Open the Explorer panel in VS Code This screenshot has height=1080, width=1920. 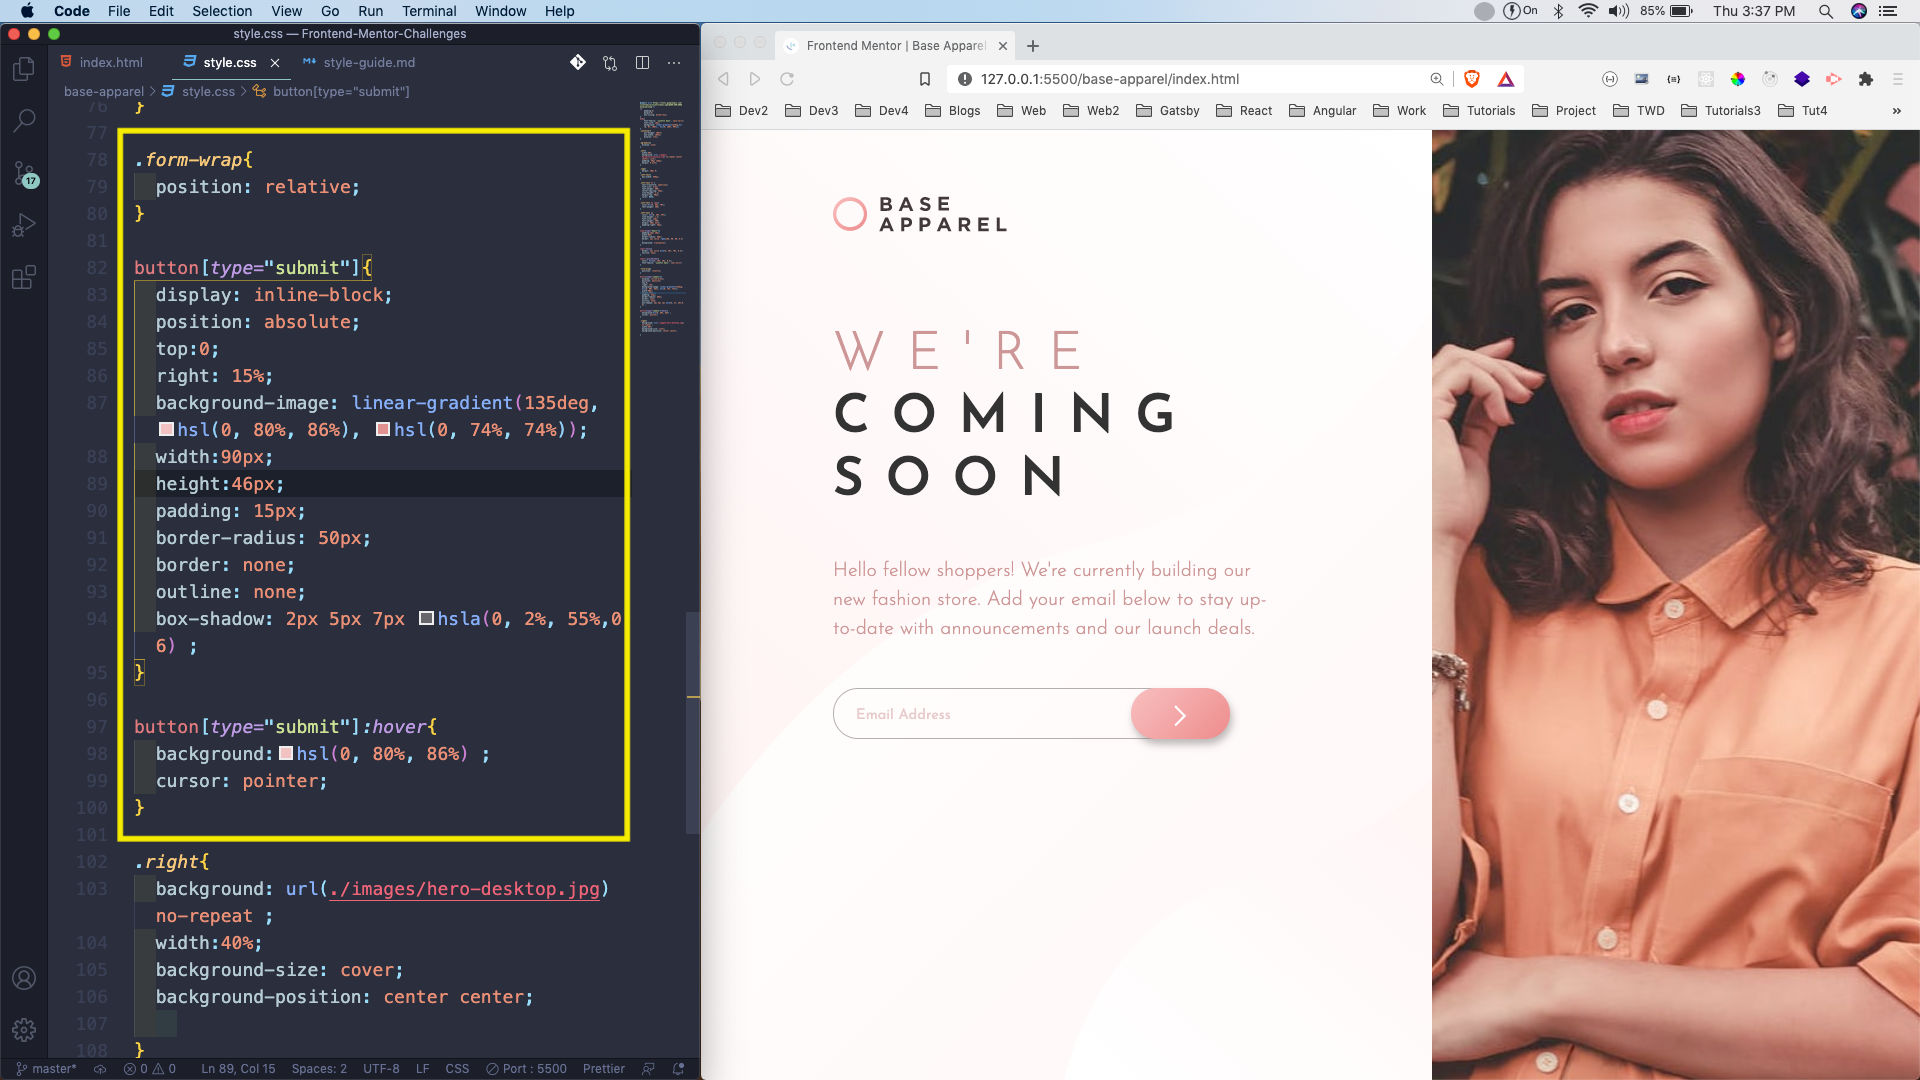(24, 69)
